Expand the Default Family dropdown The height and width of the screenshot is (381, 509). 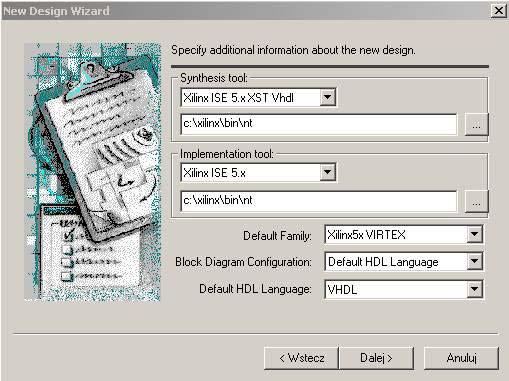pyautogui.click(x=474, y=235)
